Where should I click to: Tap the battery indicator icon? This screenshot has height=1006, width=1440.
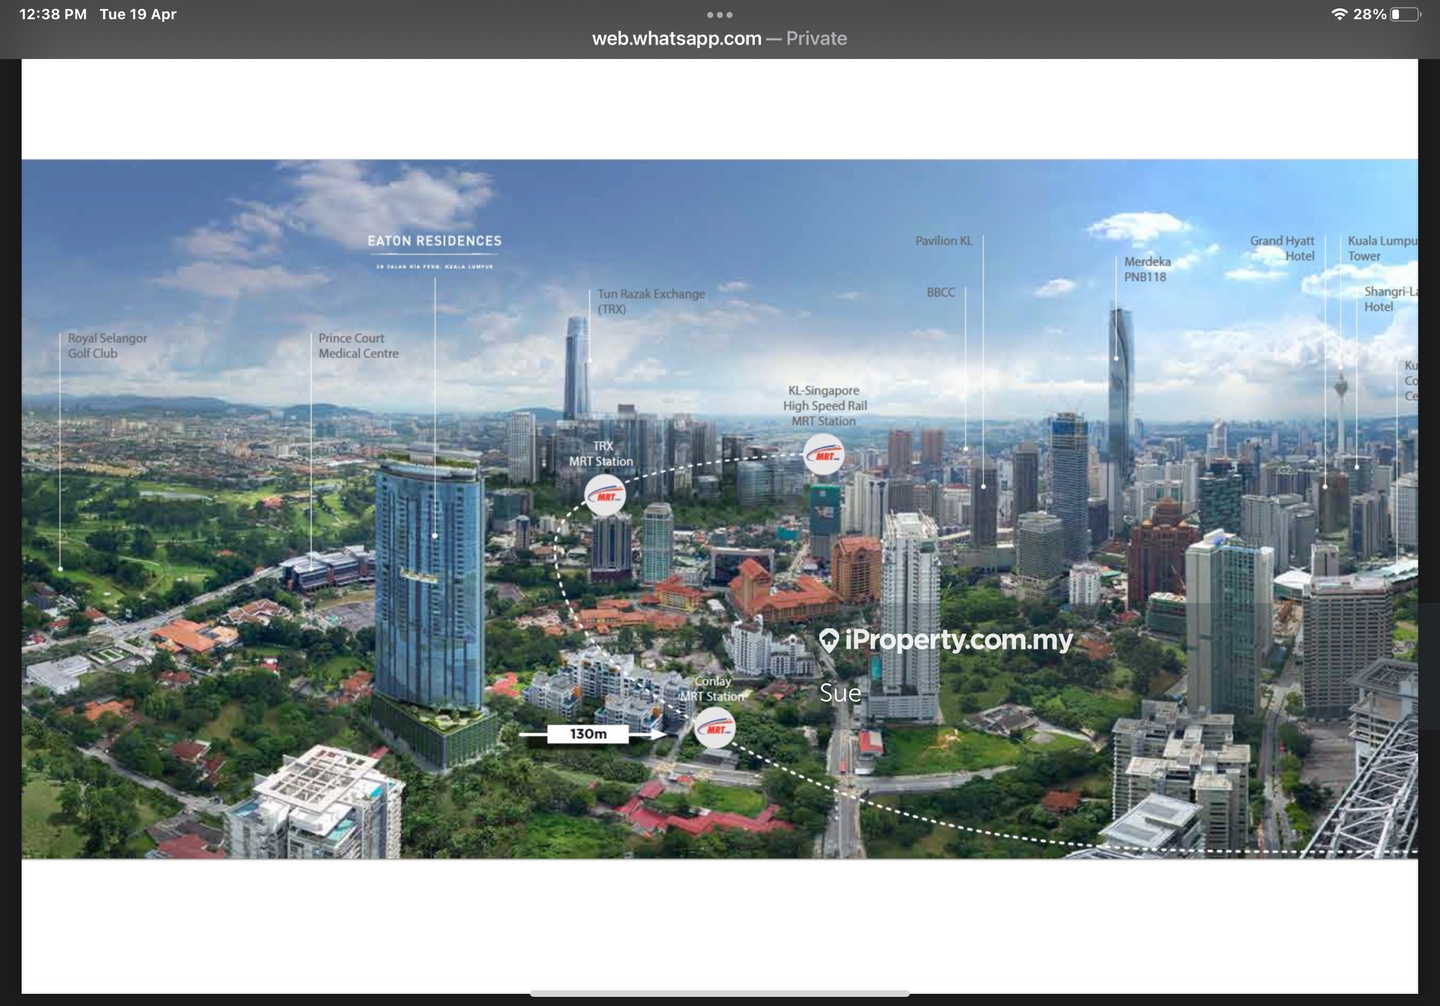click(1404, 14)
